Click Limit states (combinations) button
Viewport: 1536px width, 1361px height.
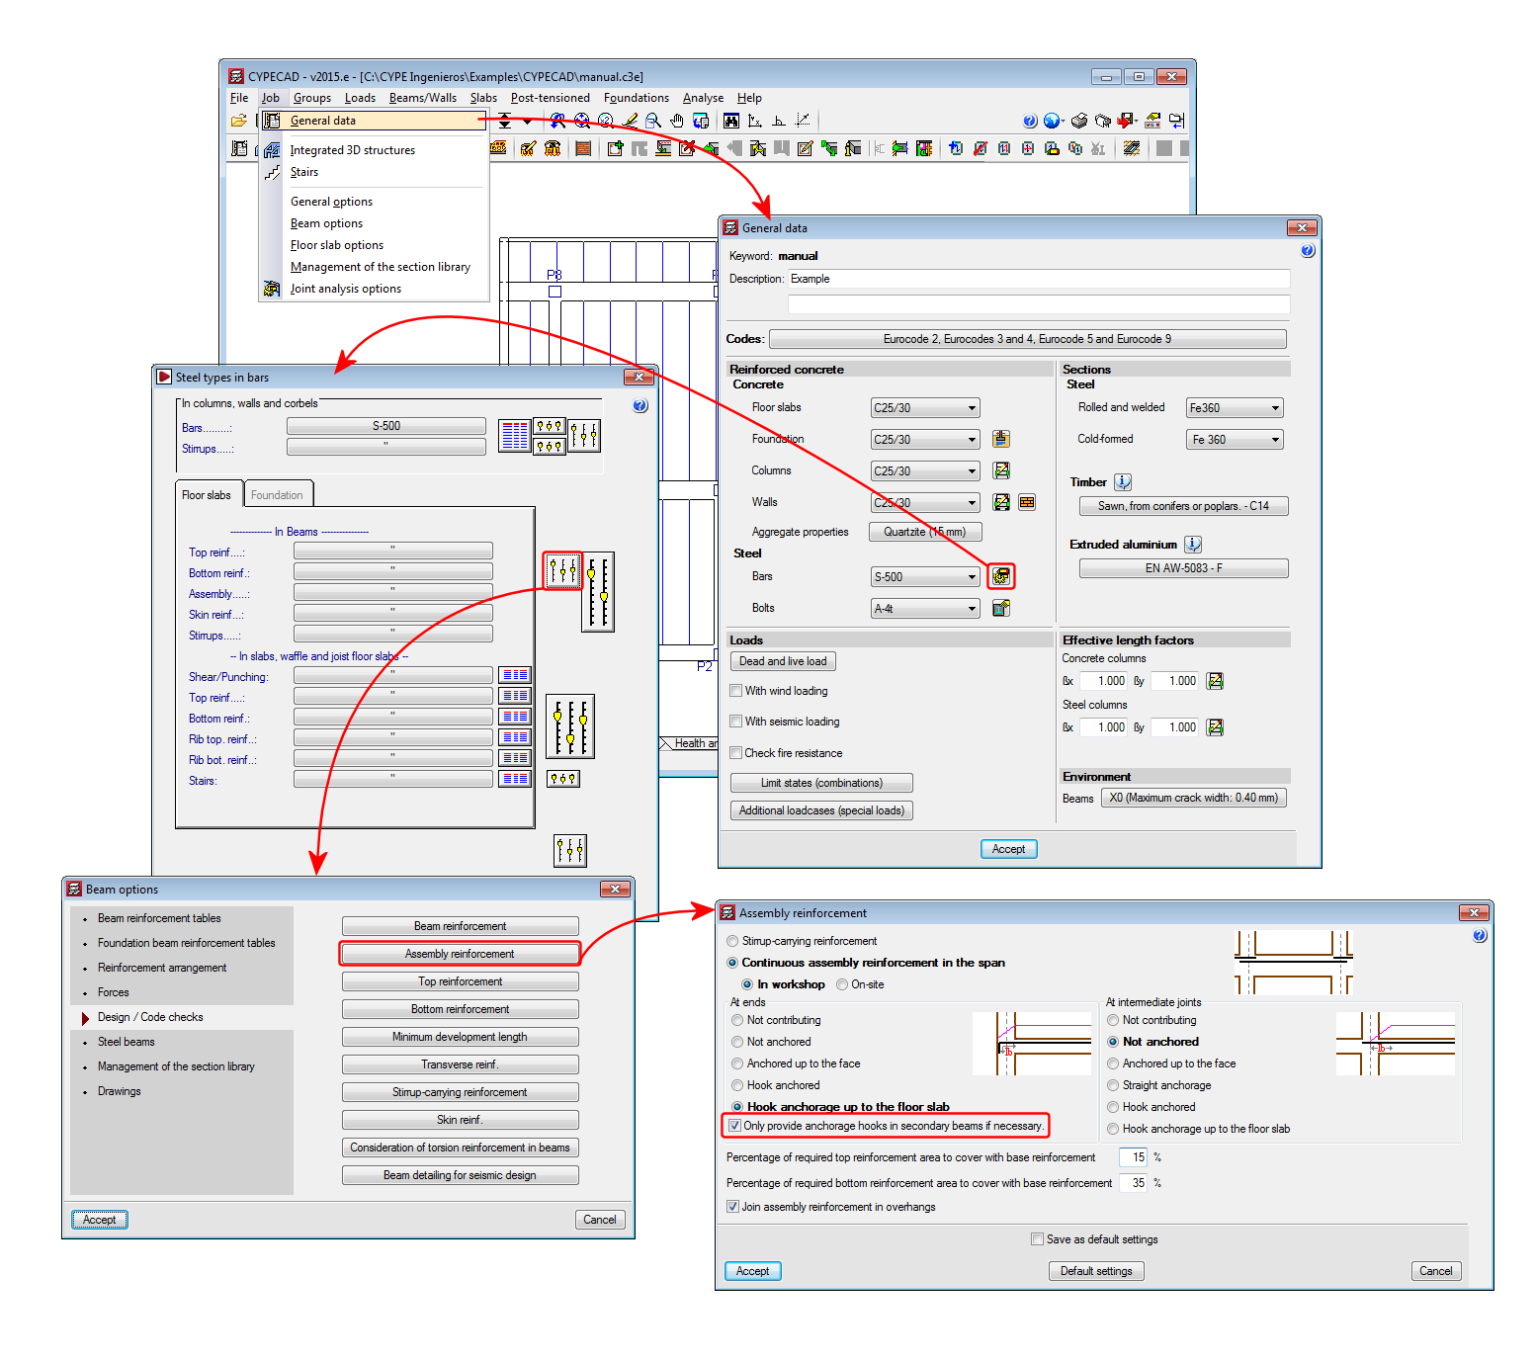tap(820, 782)
